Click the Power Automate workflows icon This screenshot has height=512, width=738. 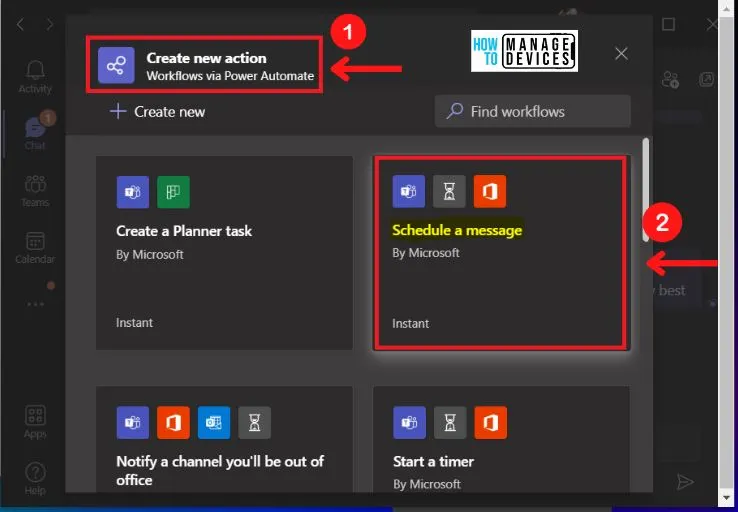click(116, 65)
